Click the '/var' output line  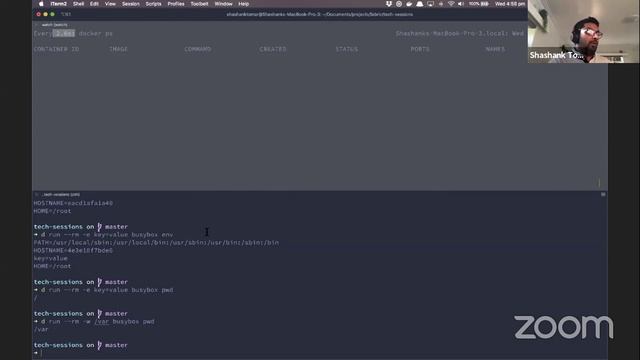point(41,329)
